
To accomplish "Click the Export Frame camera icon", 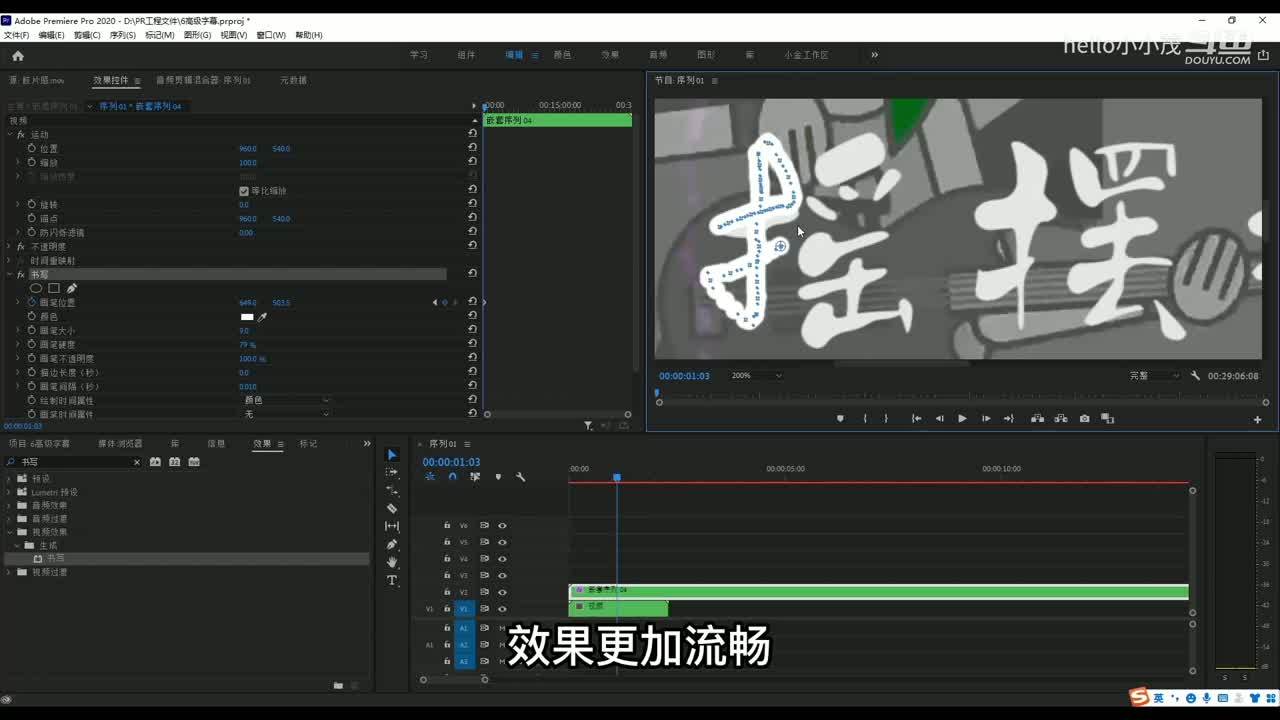I will 1084,419.
